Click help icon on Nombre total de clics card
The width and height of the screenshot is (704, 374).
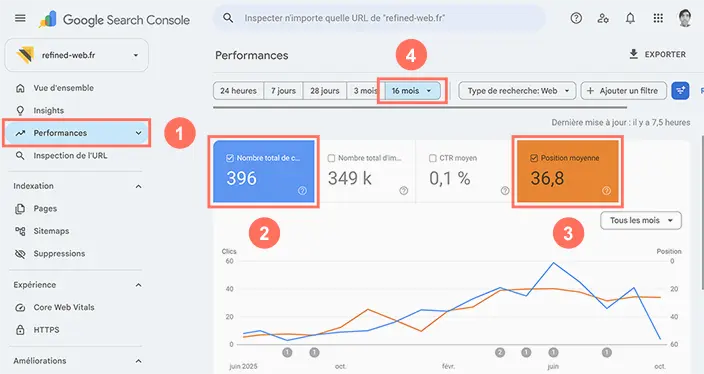point(302,191)
